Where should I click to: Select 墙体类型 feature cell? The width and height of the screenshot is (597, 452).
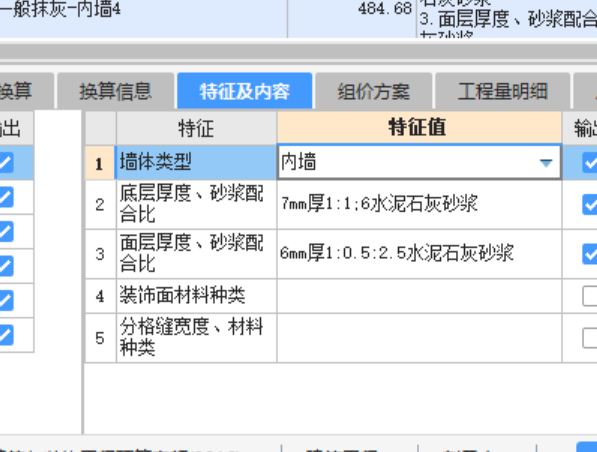[x=196, y=162]
